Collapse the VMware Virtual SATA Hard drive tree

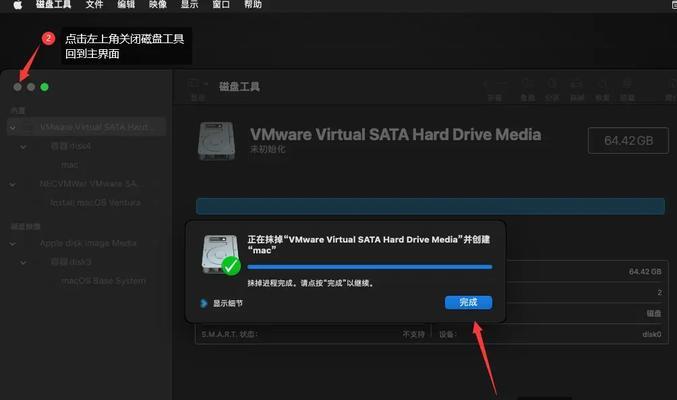point(13,127)
